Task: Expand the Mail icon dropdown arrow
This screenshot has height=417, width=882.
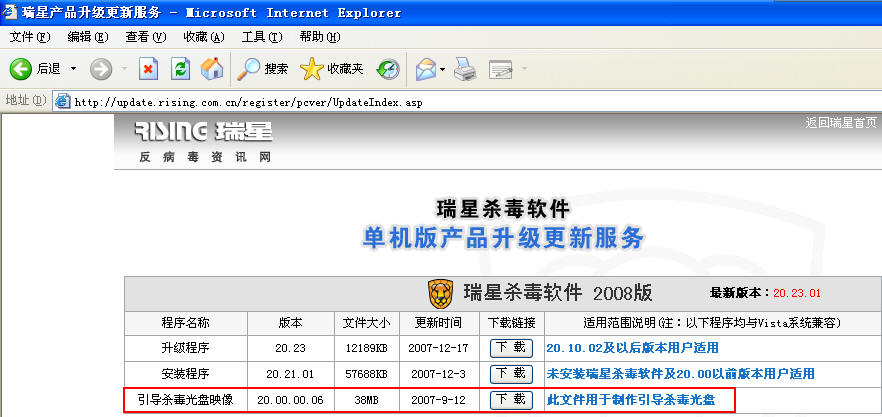Action: [443, 69]
